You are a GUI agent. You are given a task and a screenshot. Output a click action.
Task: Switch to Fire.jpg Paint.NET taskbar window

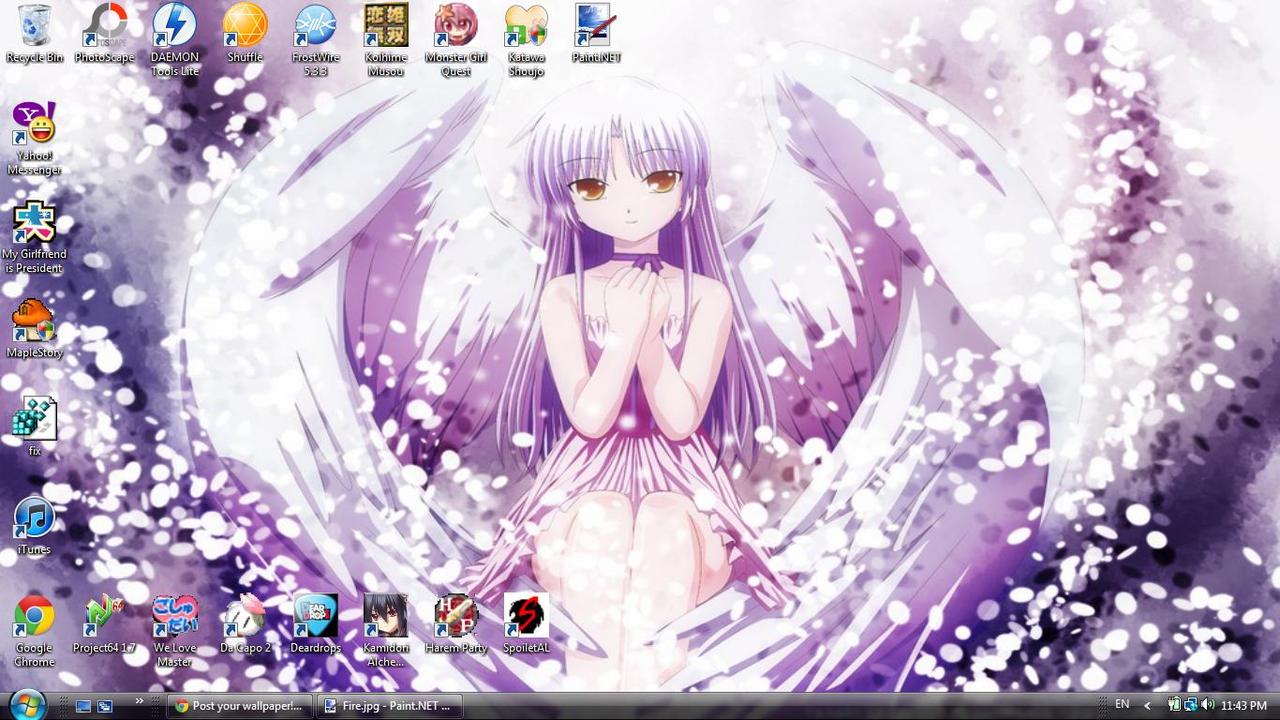click(x=390, y=705)
